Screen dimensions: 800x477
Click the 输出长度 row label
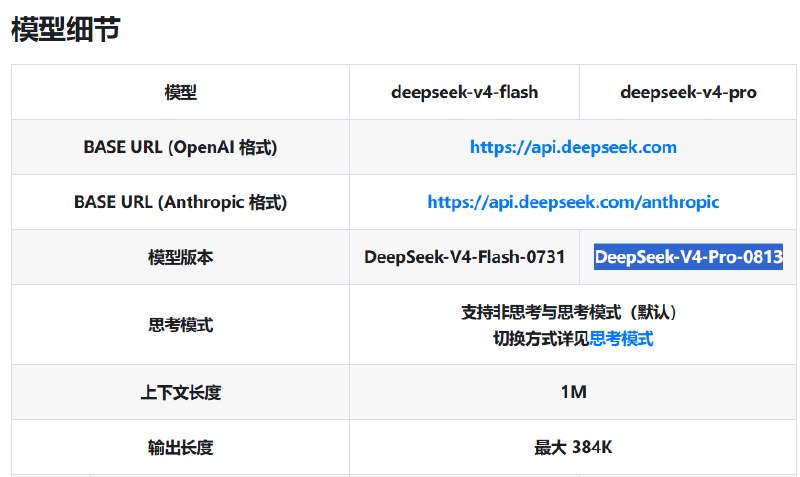click(x=181, y=447)
